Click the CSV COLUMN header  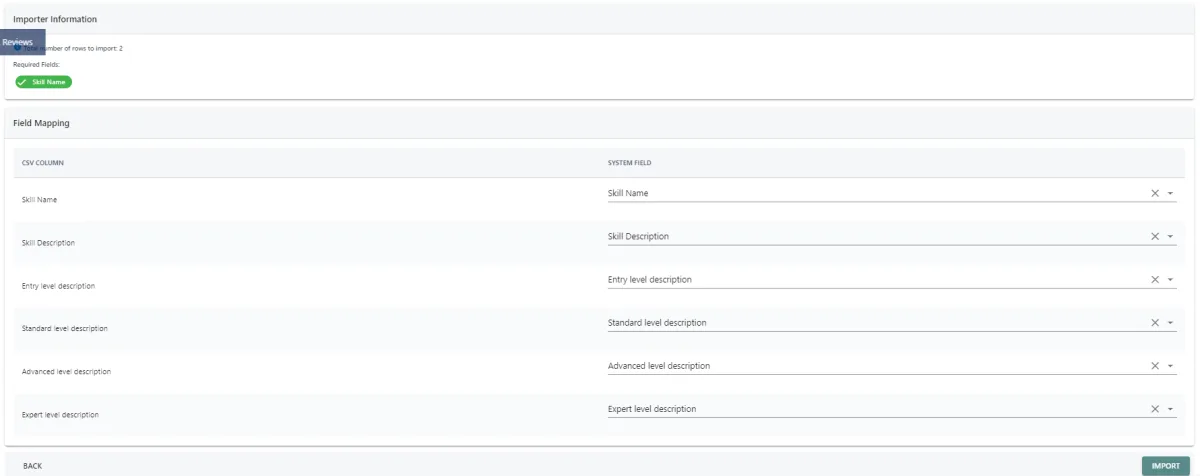(x=44, y=163)
